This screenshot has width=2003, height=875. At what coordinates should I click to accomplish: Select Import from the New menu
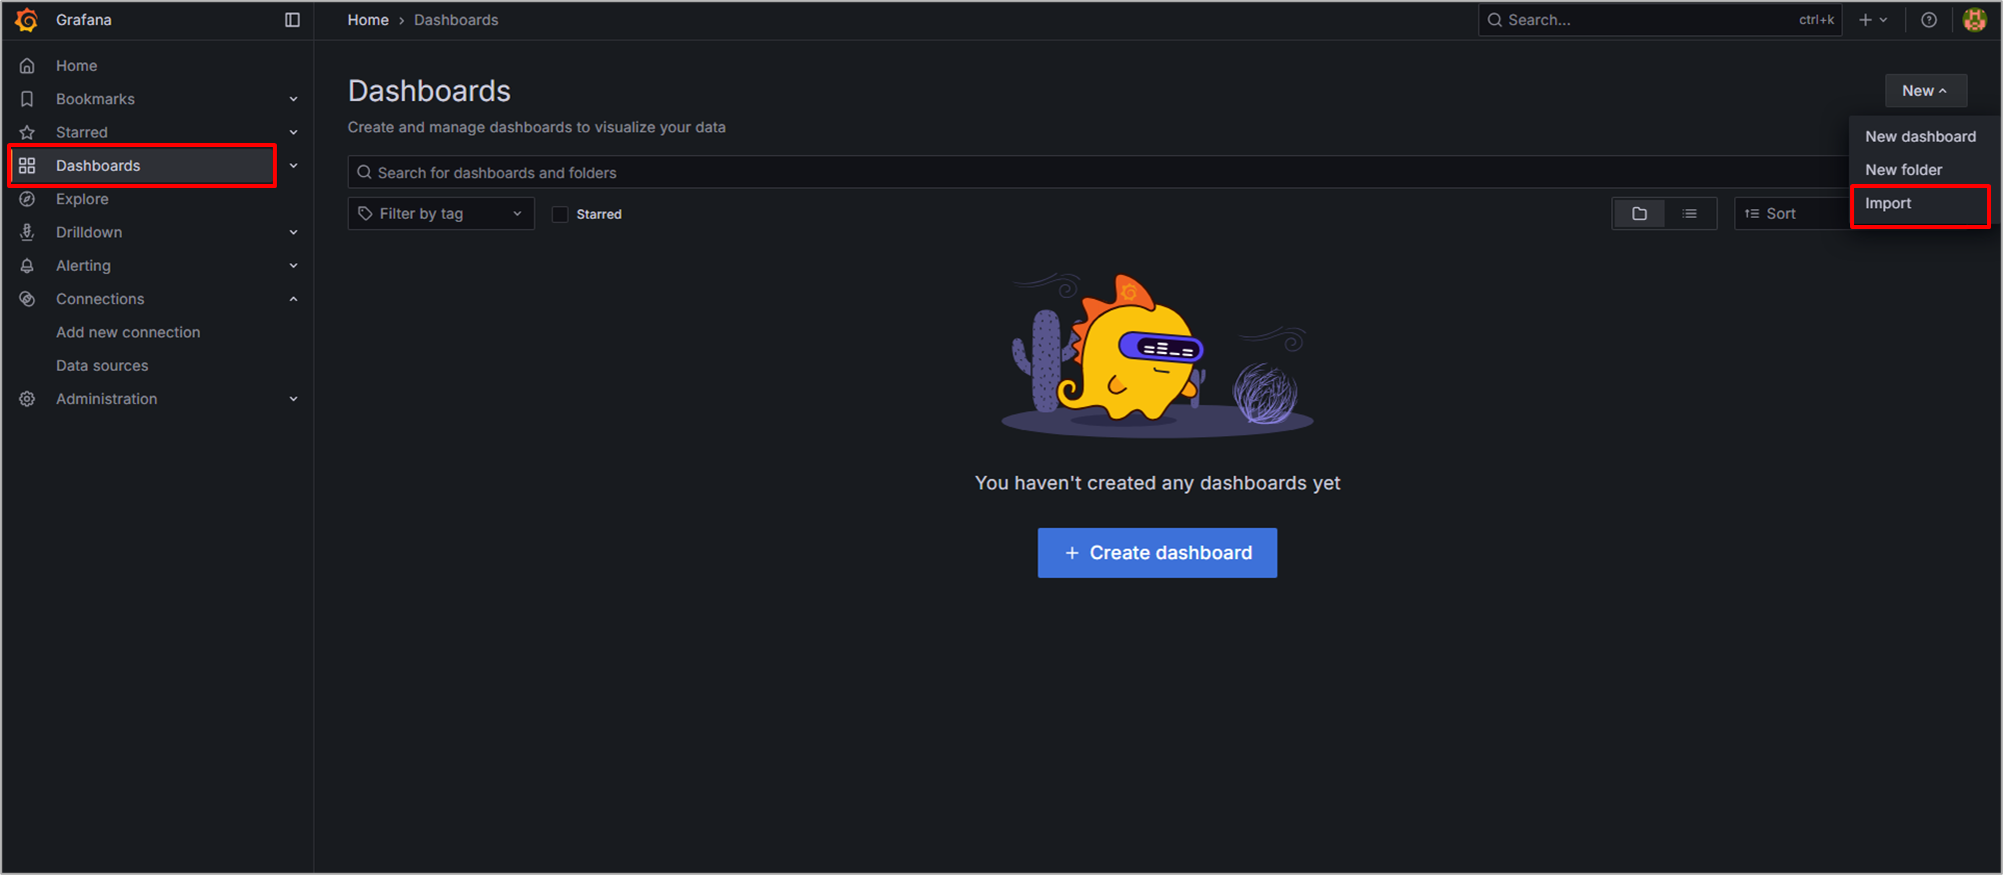(x=1888, y=204)
